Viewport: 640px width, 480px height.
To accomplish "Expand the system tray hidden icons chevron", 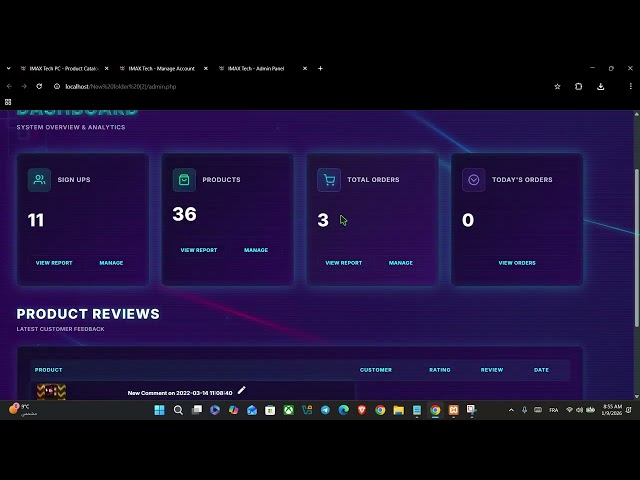I will (511, 410).
